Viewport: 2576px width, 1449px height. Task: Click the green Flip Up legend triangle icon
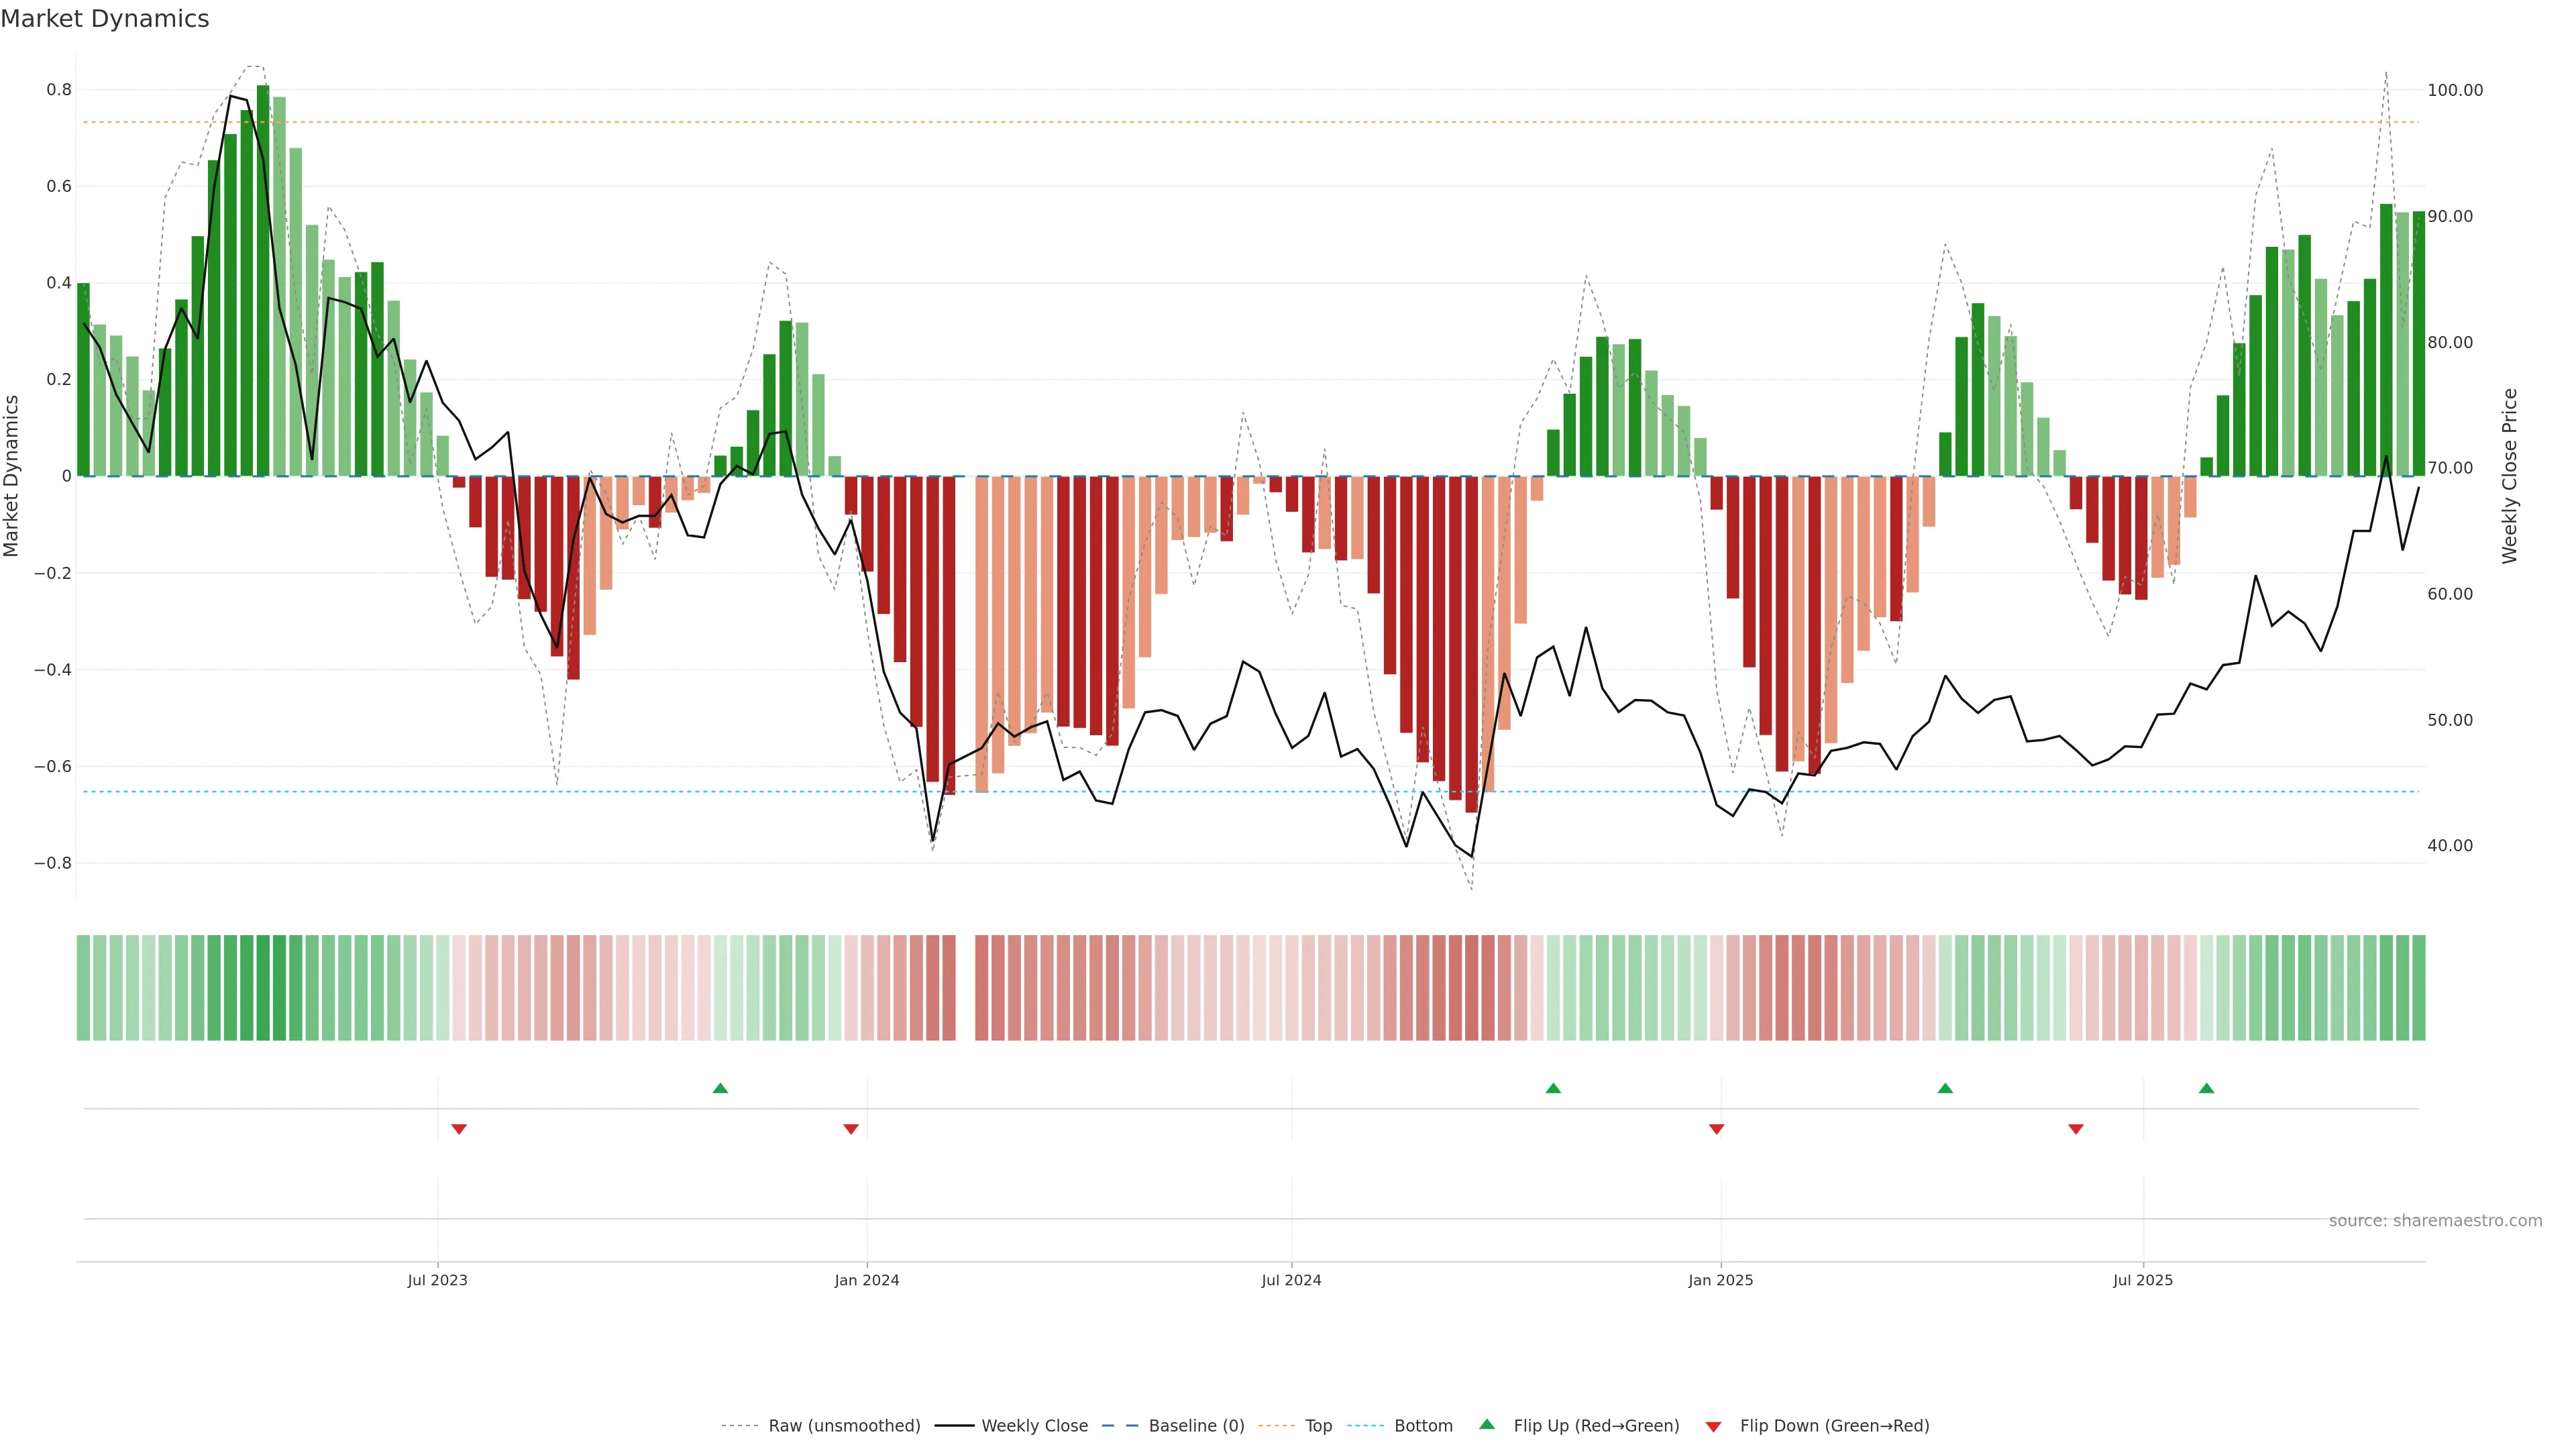point(1487,1425)
